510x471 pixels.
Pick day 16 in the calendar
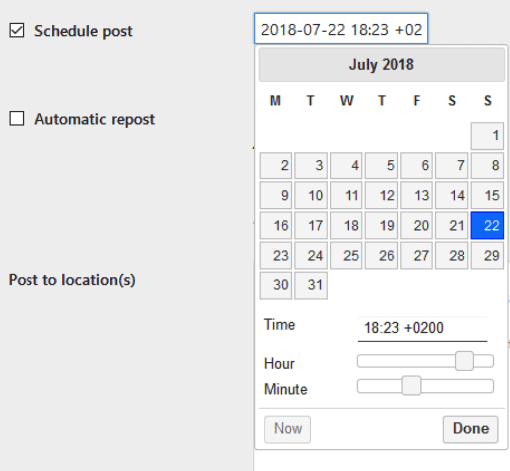[x=276, y=225]
